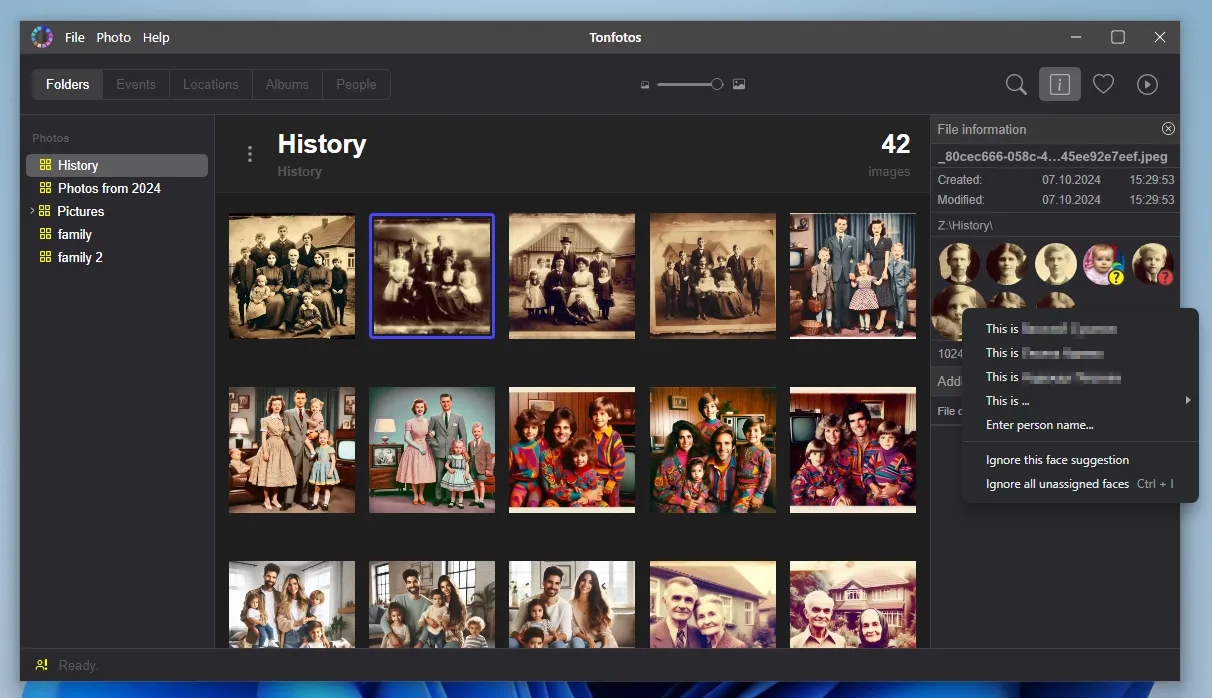
Task: Click the large thumbnail size icon
Action: [x=739, y=85]
